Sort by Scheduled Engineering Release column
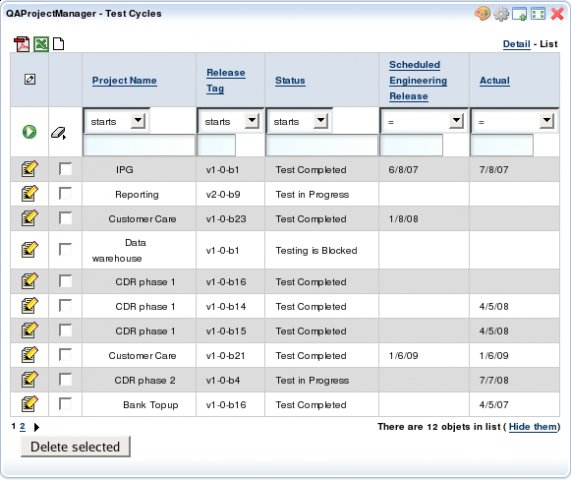 coord(418,80)
